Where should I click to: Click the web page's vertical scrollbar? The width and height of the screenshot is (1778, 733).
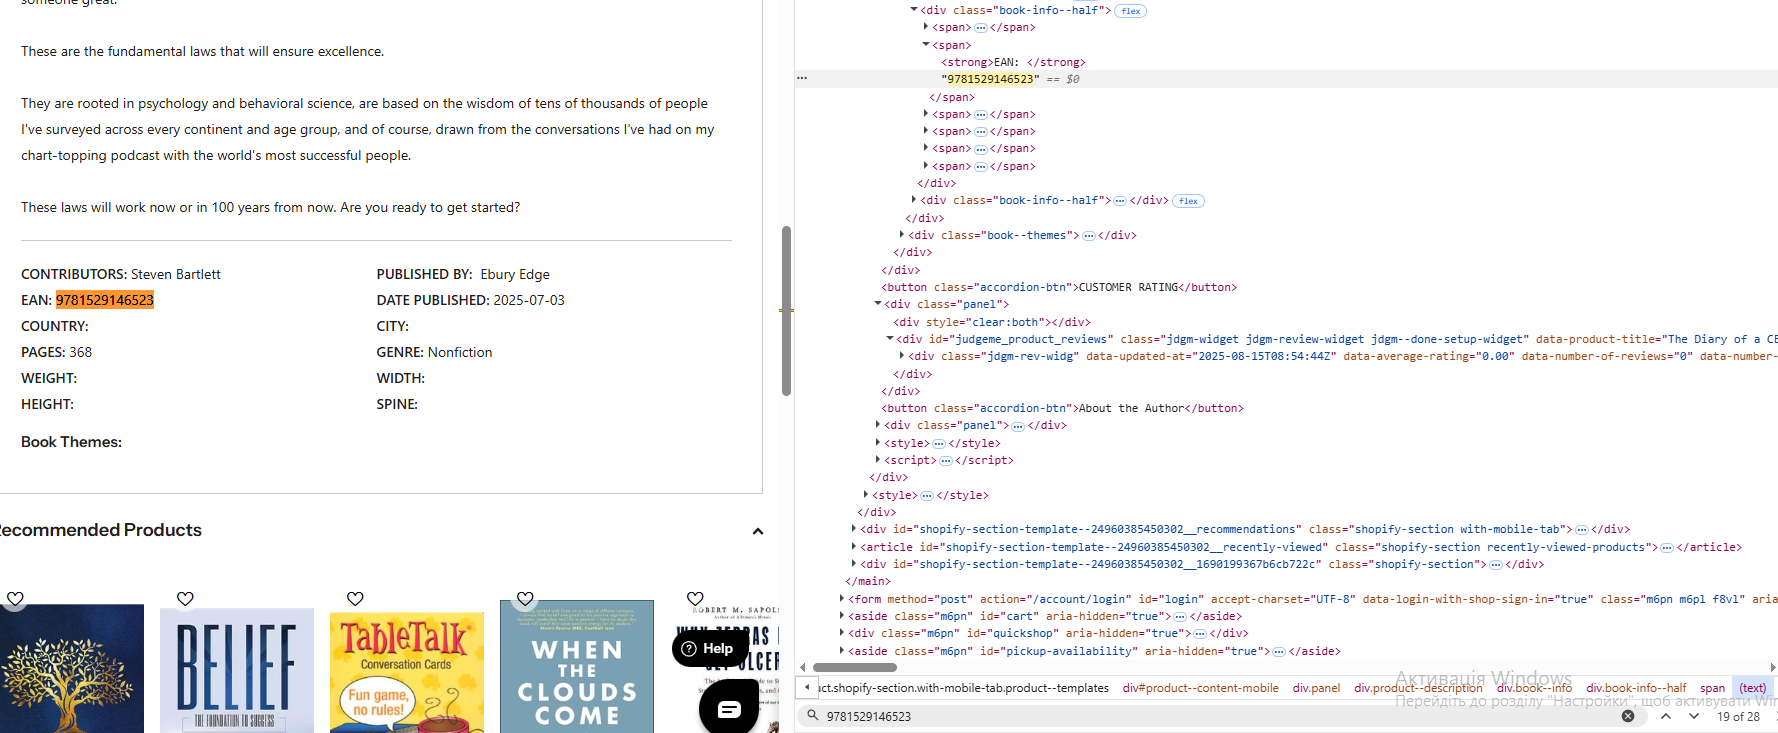pos(786,311)
